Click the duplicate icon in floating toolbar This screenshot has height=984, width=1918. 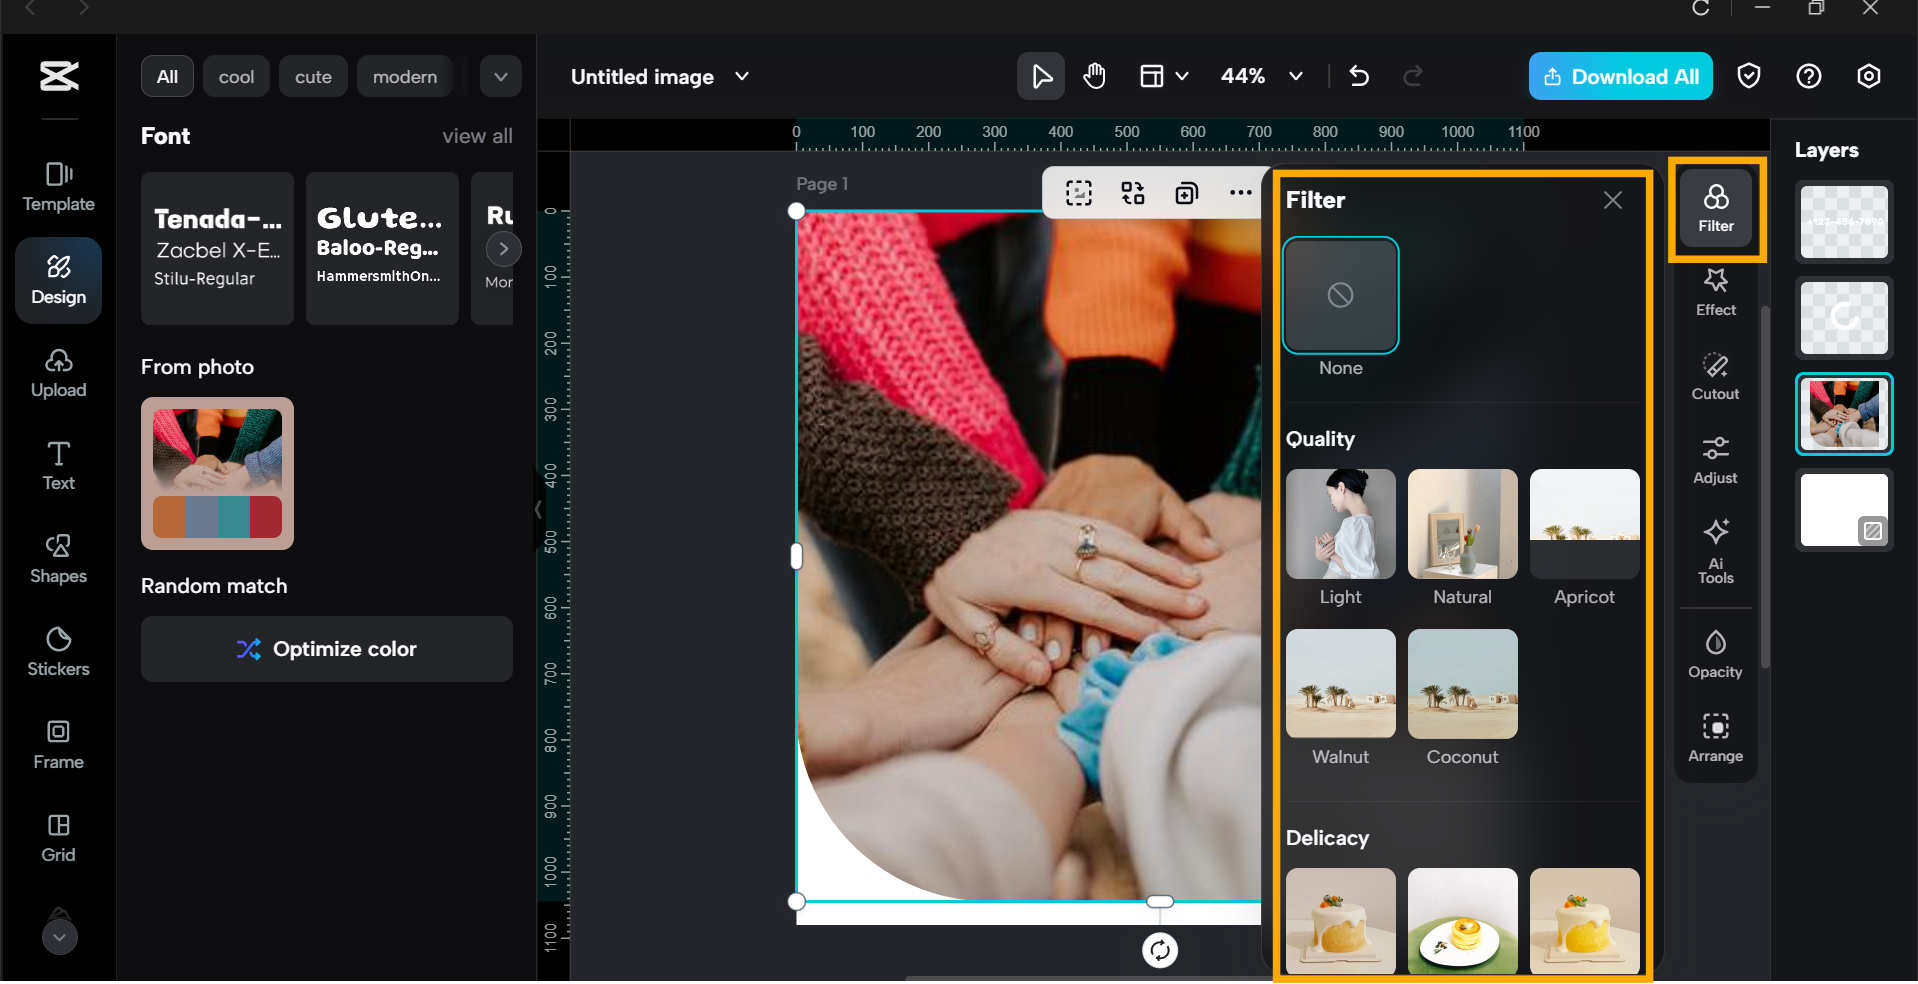click(x=1187, y=193)
